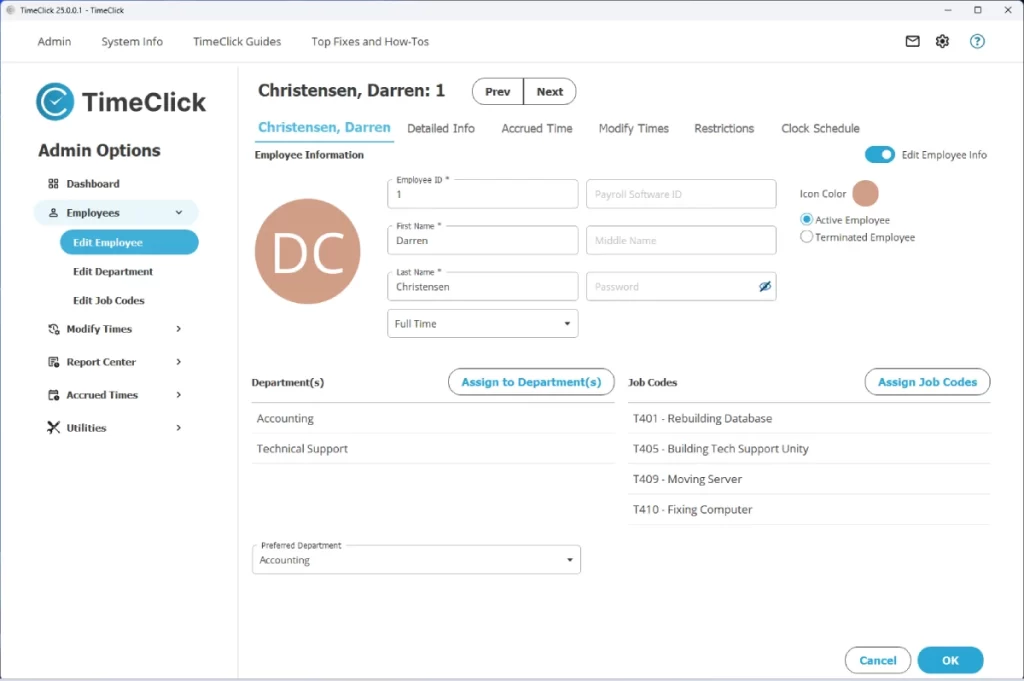Click the help question mark icon
The image size is (1024, 681).
click(977, 42)
